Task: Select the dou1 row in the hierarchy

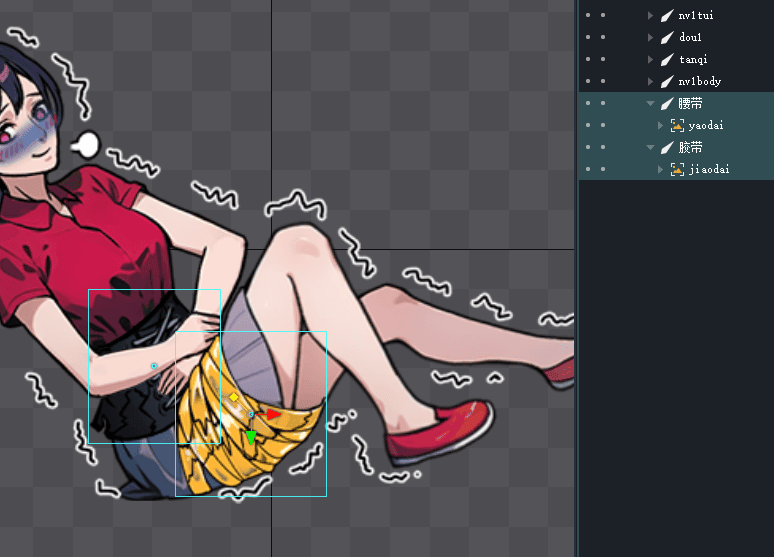Action: click(x=690, y=37)
